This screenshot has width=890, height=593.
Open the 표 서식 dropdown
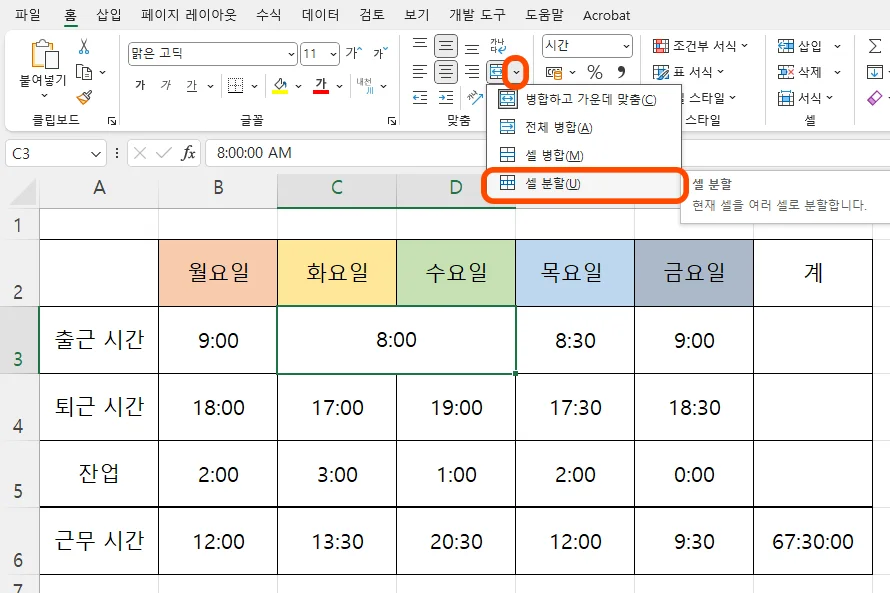(x=689, y=72)
